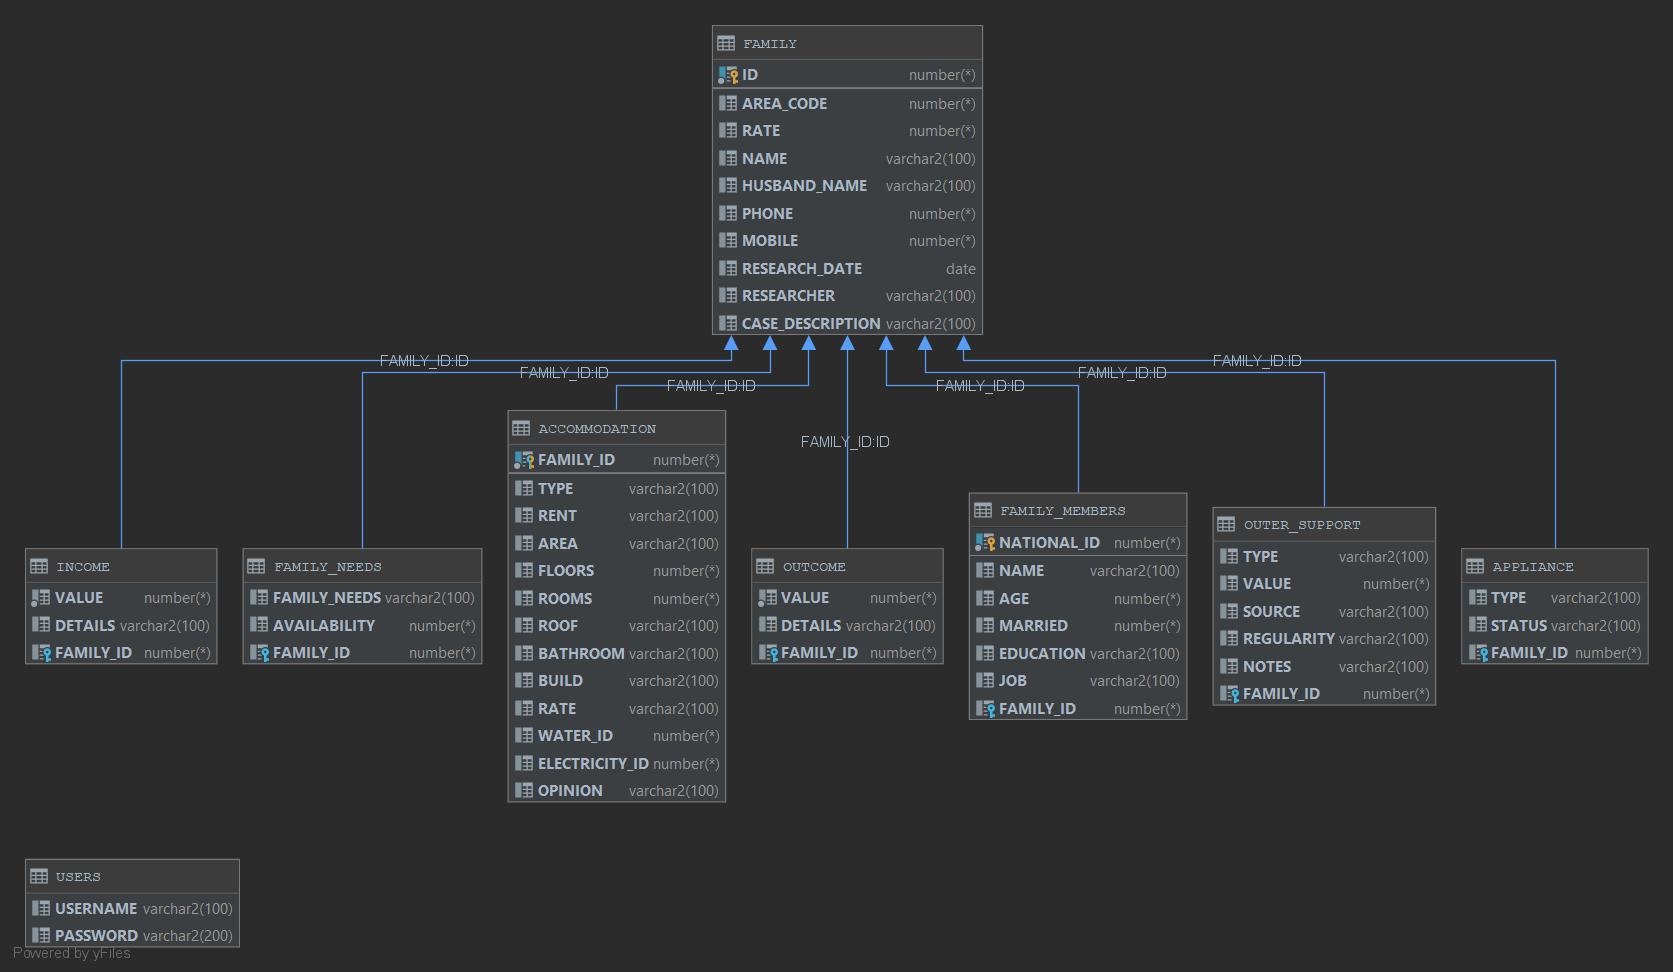The height and width of the screenshot is (972, 1673).
Task: Click the vertical relationship line above the APPLIANCE table
Action: coord(1555,454)
